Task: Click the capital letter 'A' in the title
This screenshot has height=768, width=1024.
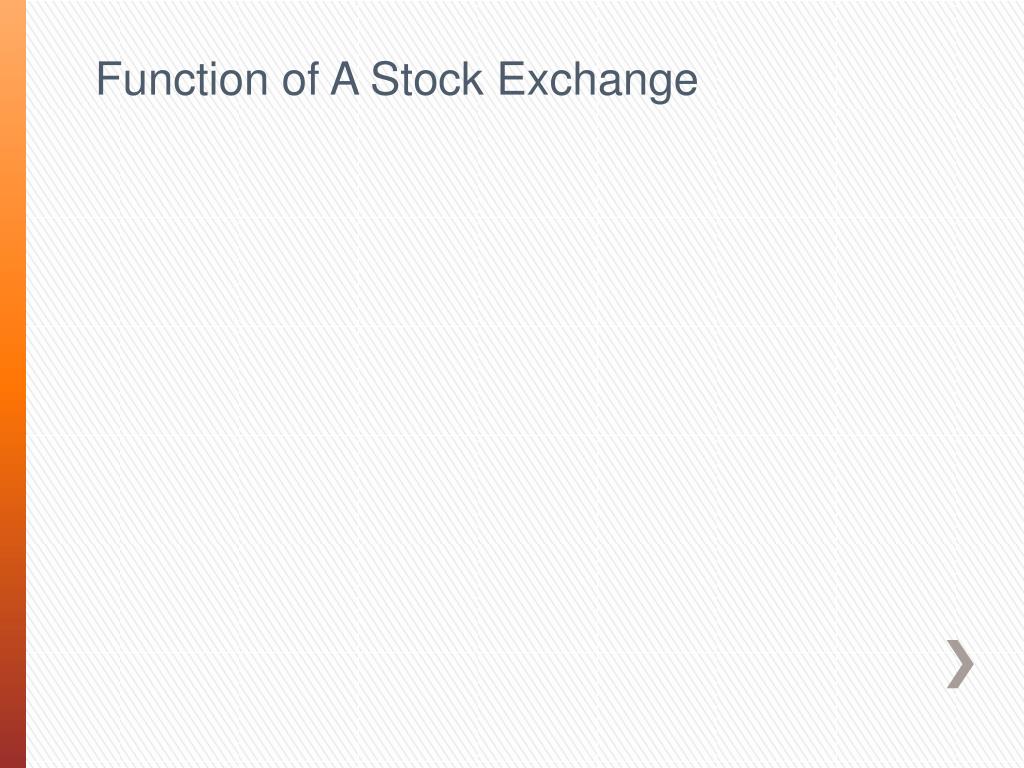Action: 345,79
